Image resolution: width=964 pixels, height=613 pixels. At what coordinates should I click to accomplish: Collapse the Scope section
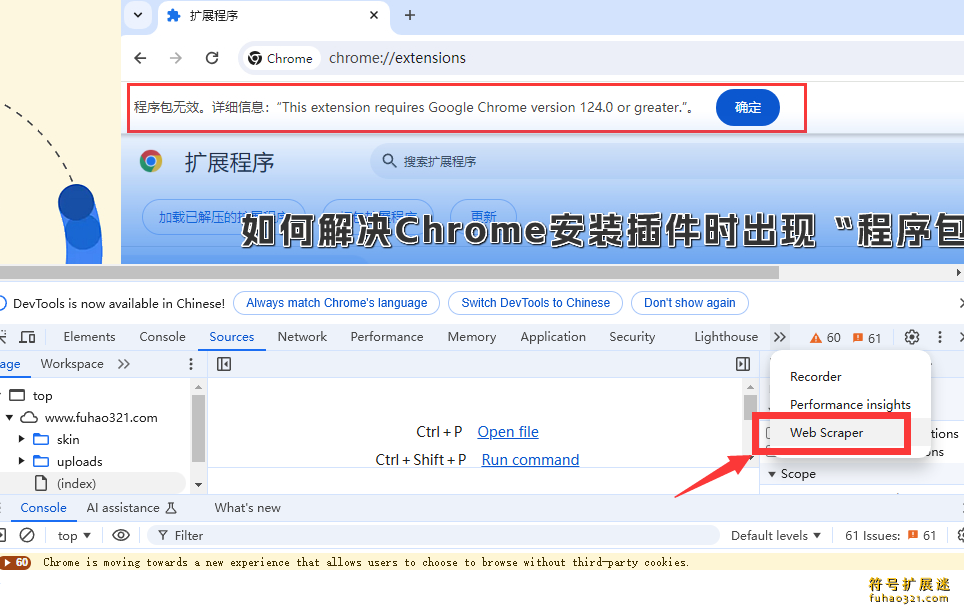click(772, 474)
